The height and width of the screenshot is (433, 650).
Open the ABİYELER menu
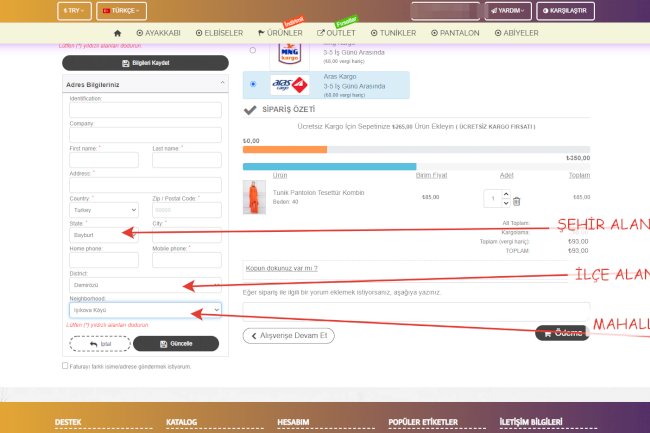click(x=517, y=33)
